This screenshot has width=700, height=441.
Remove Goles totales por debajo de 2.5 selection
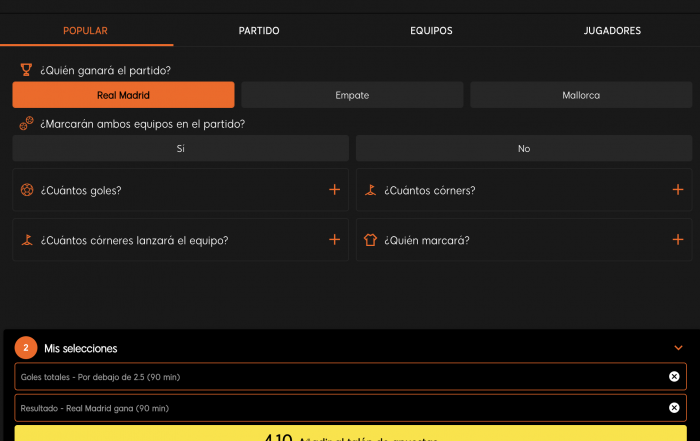(x=674, y=377)
